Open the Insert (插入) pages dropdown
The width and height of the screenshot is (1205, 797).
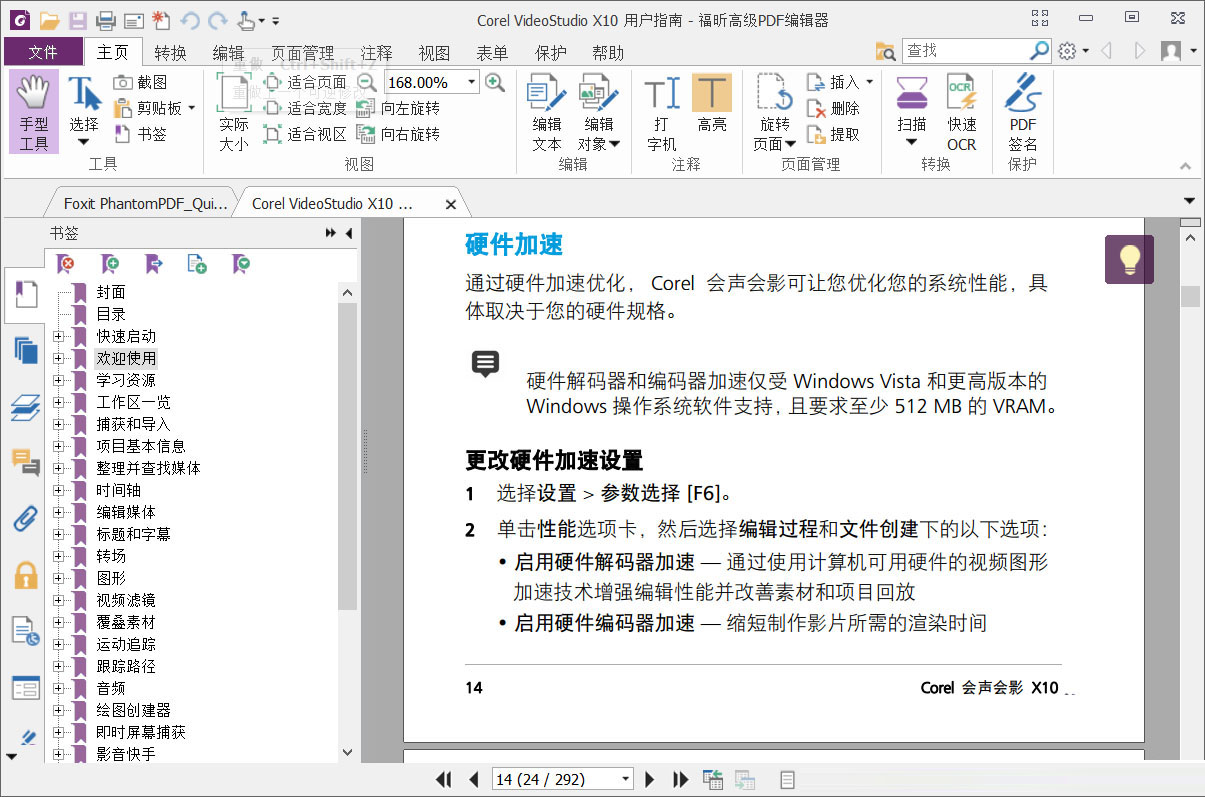(840, 82)
